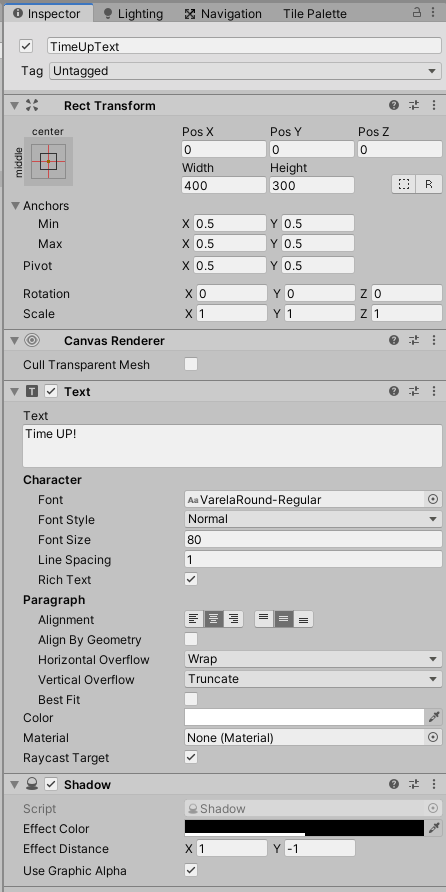This screenshot has height=892, width=446.
Task: Lock the Inspector with the padlock icon
Action: click(x=417, y=12)
